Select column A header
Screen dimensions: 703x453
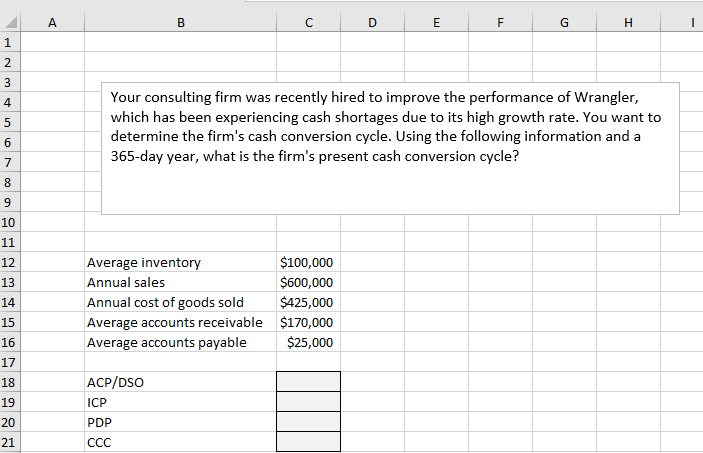tap(52, 22)
